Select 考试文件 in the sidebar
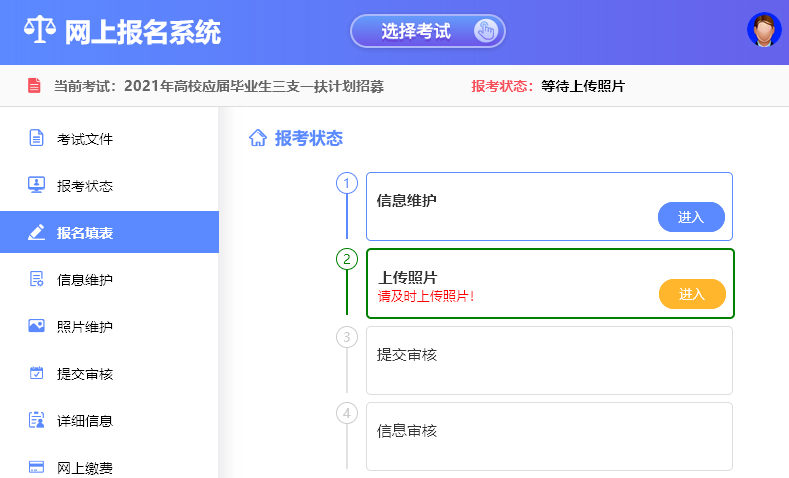Screen dimensions: 789x478 pos(85,138)
